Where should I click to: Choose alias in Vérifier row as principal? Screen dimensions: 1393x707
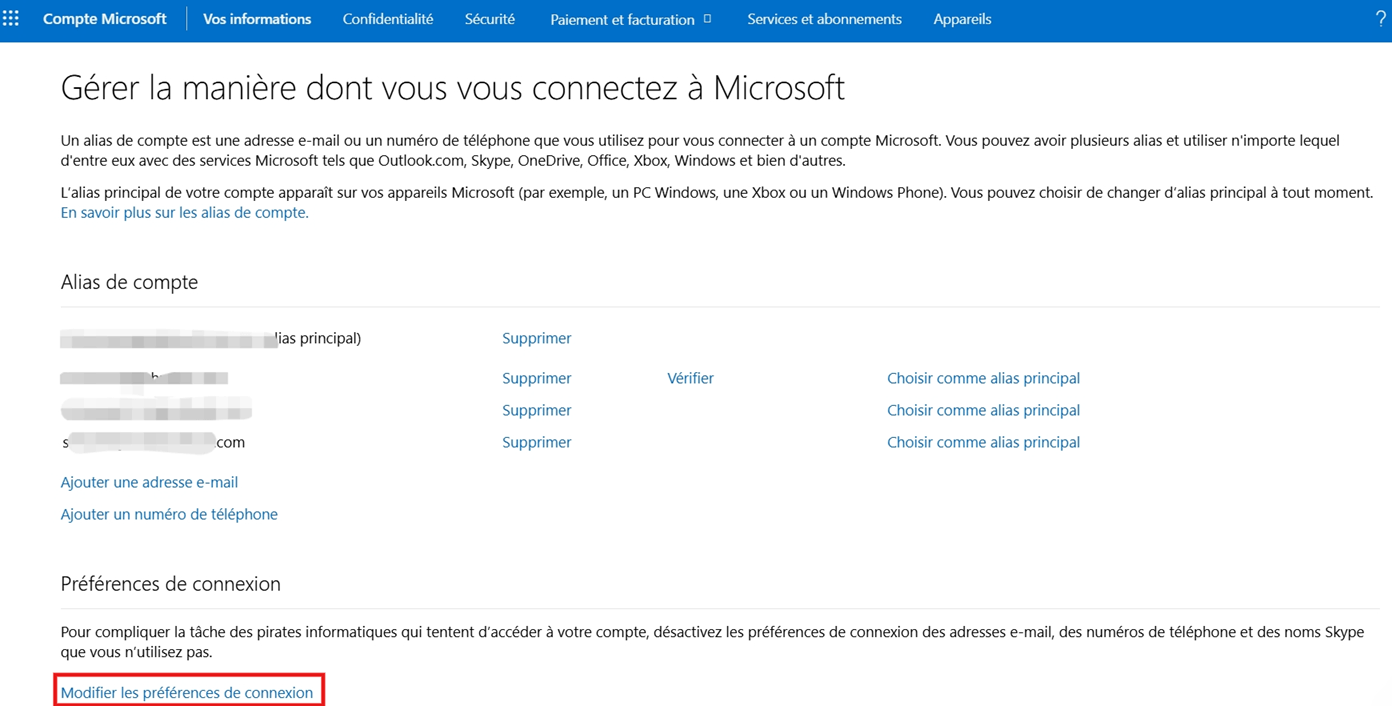(983, 378)
